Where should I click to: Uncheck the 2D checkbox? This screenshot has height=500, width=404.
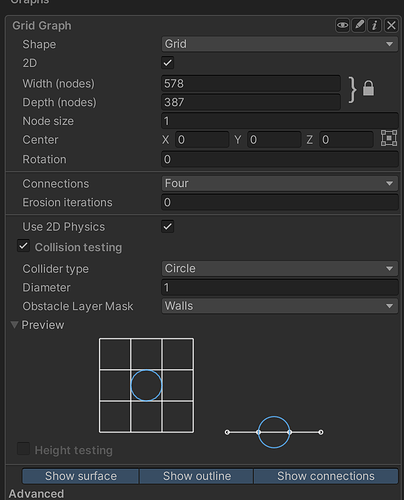pyautogui.click(x=168, y=63)
